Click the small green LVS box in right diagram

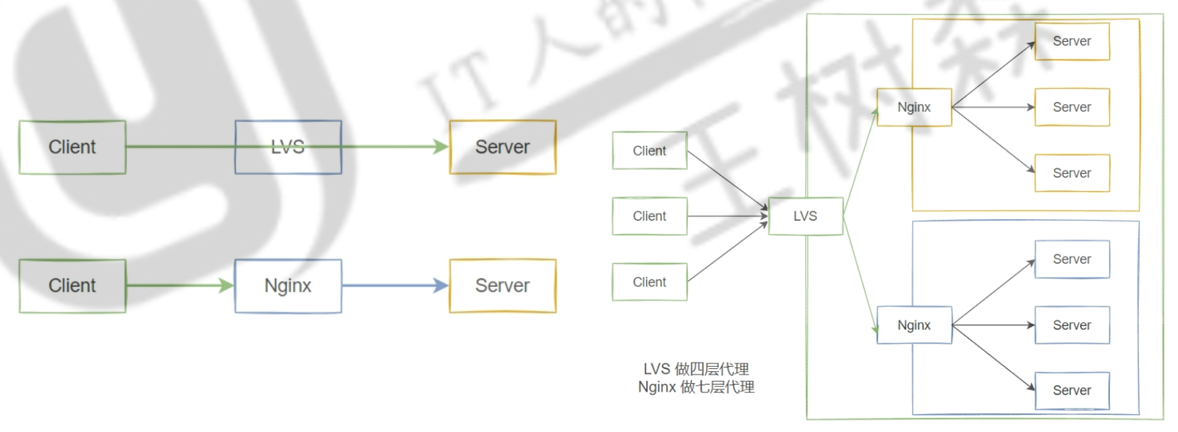pyautogui.click(x=805, y=216)
